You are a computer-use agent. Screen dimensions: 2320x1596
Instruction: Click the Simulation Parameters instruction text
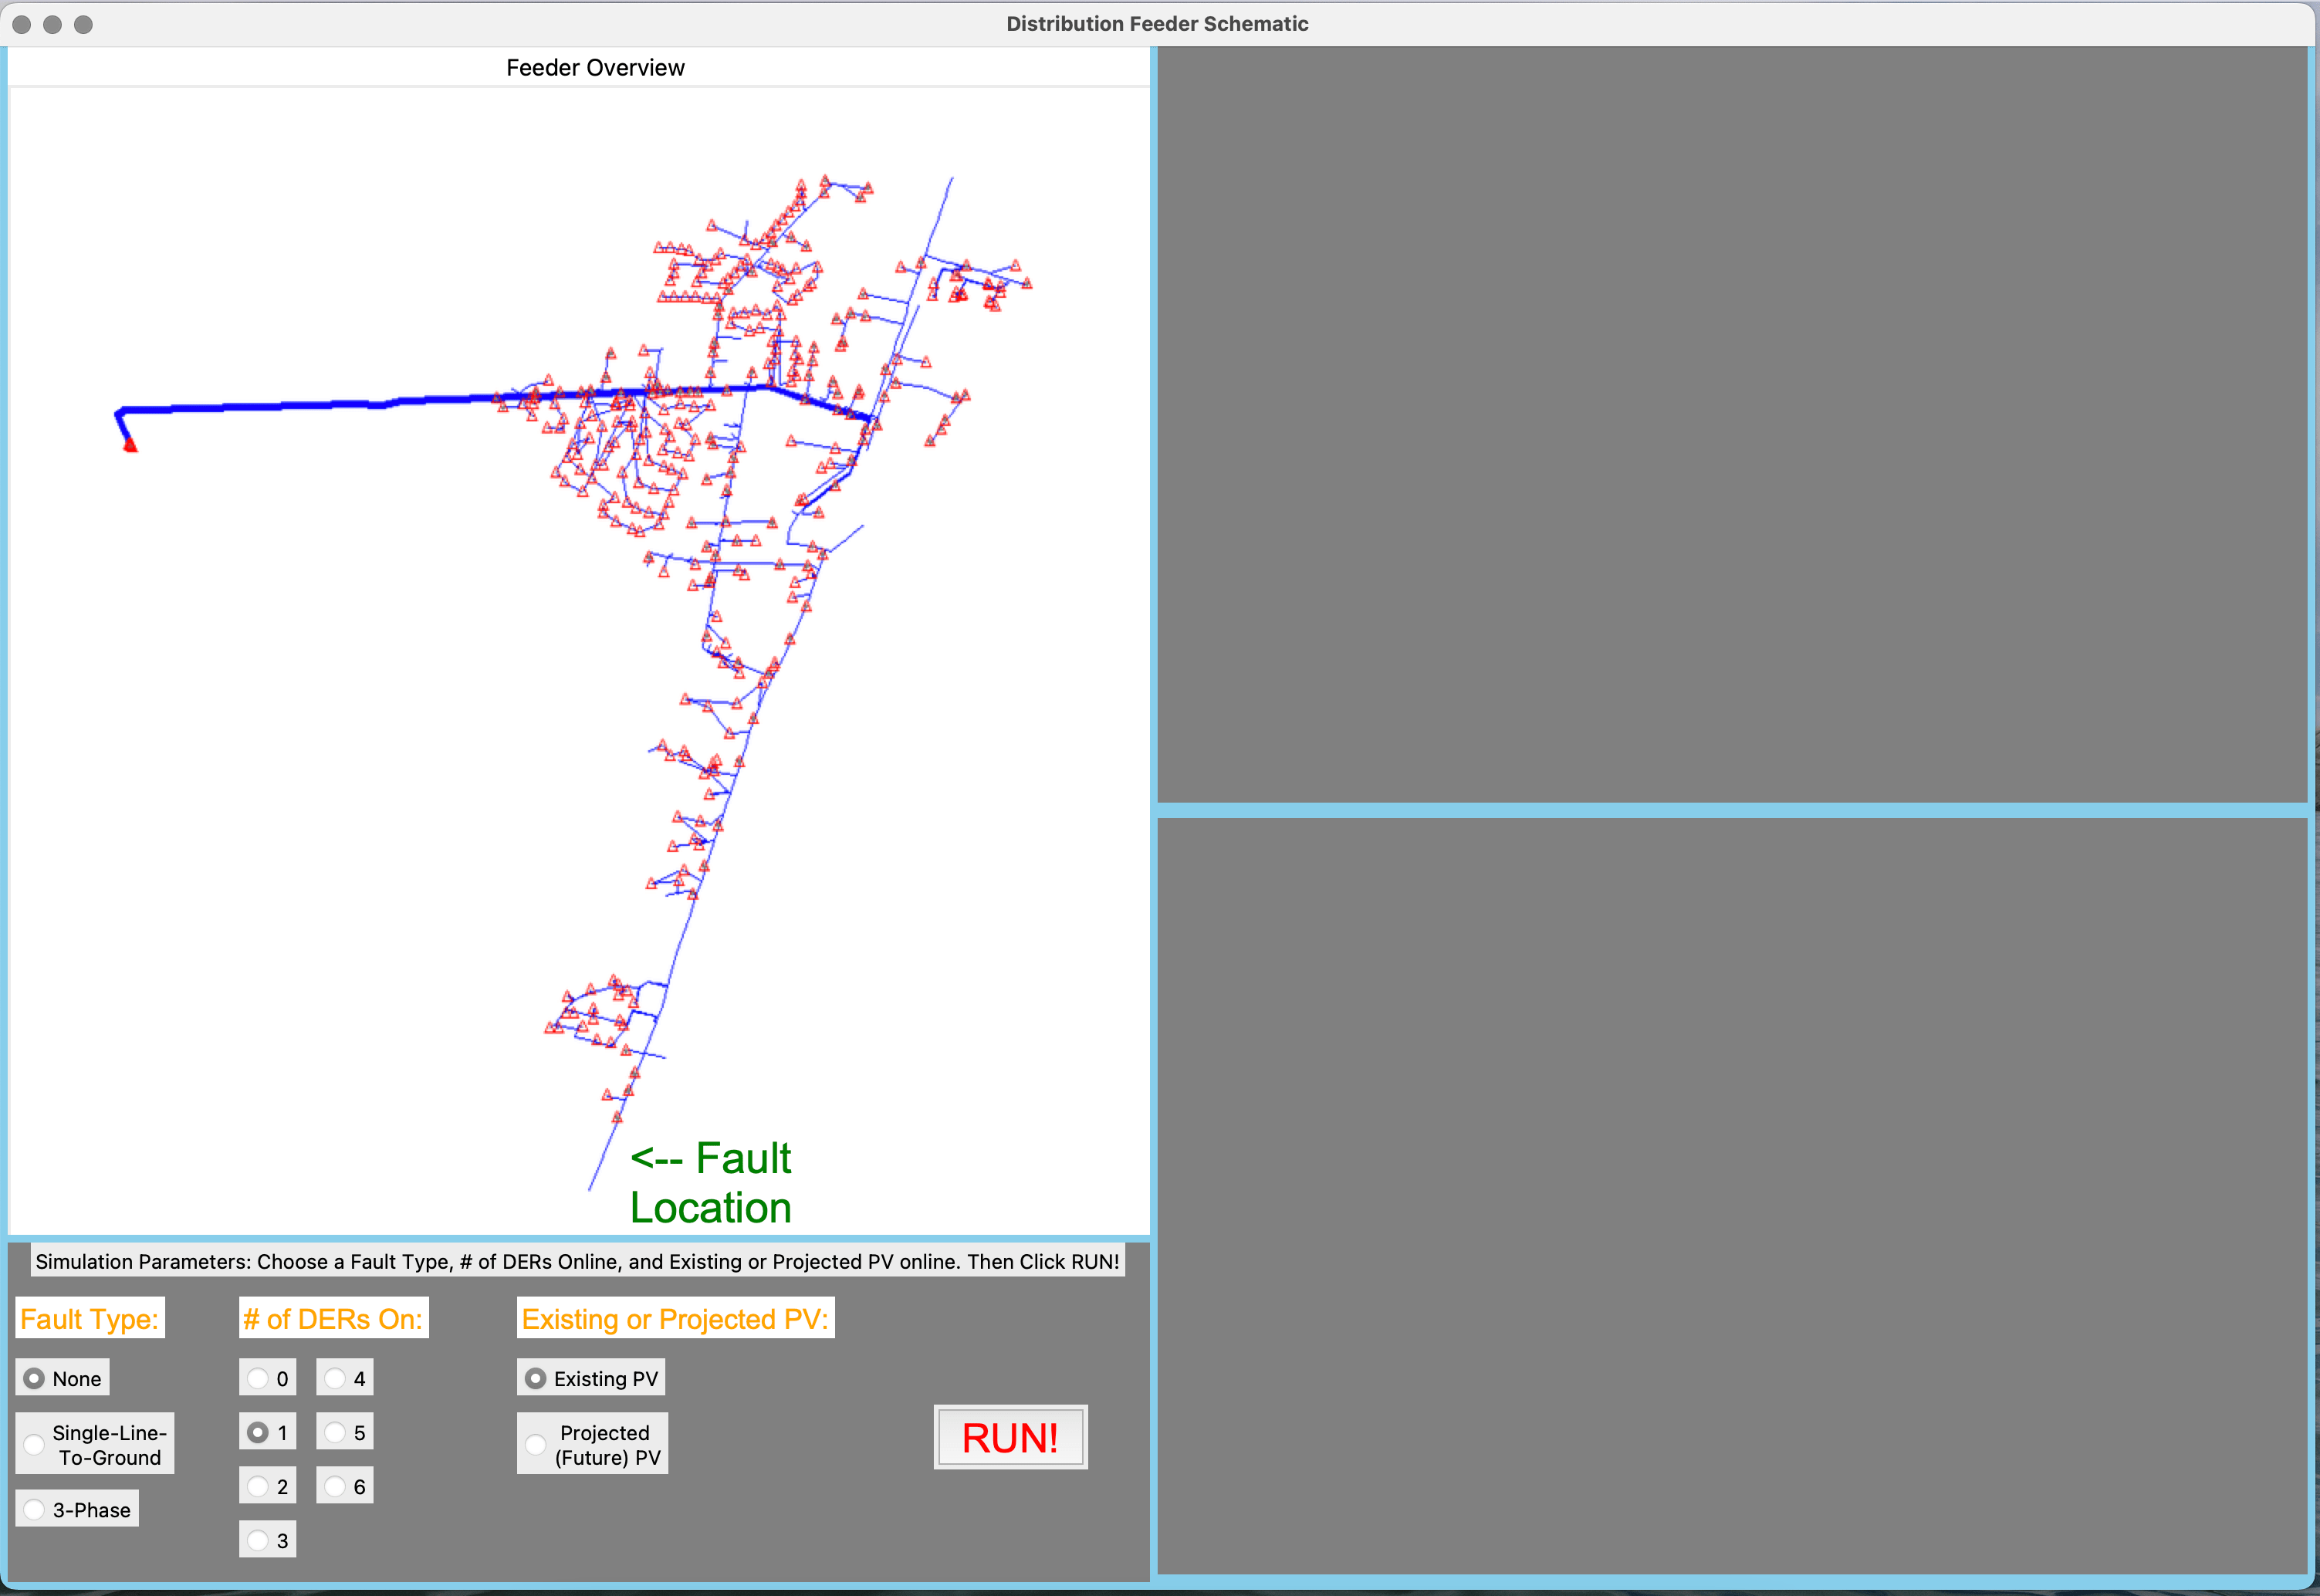(x=577, y=1261)
